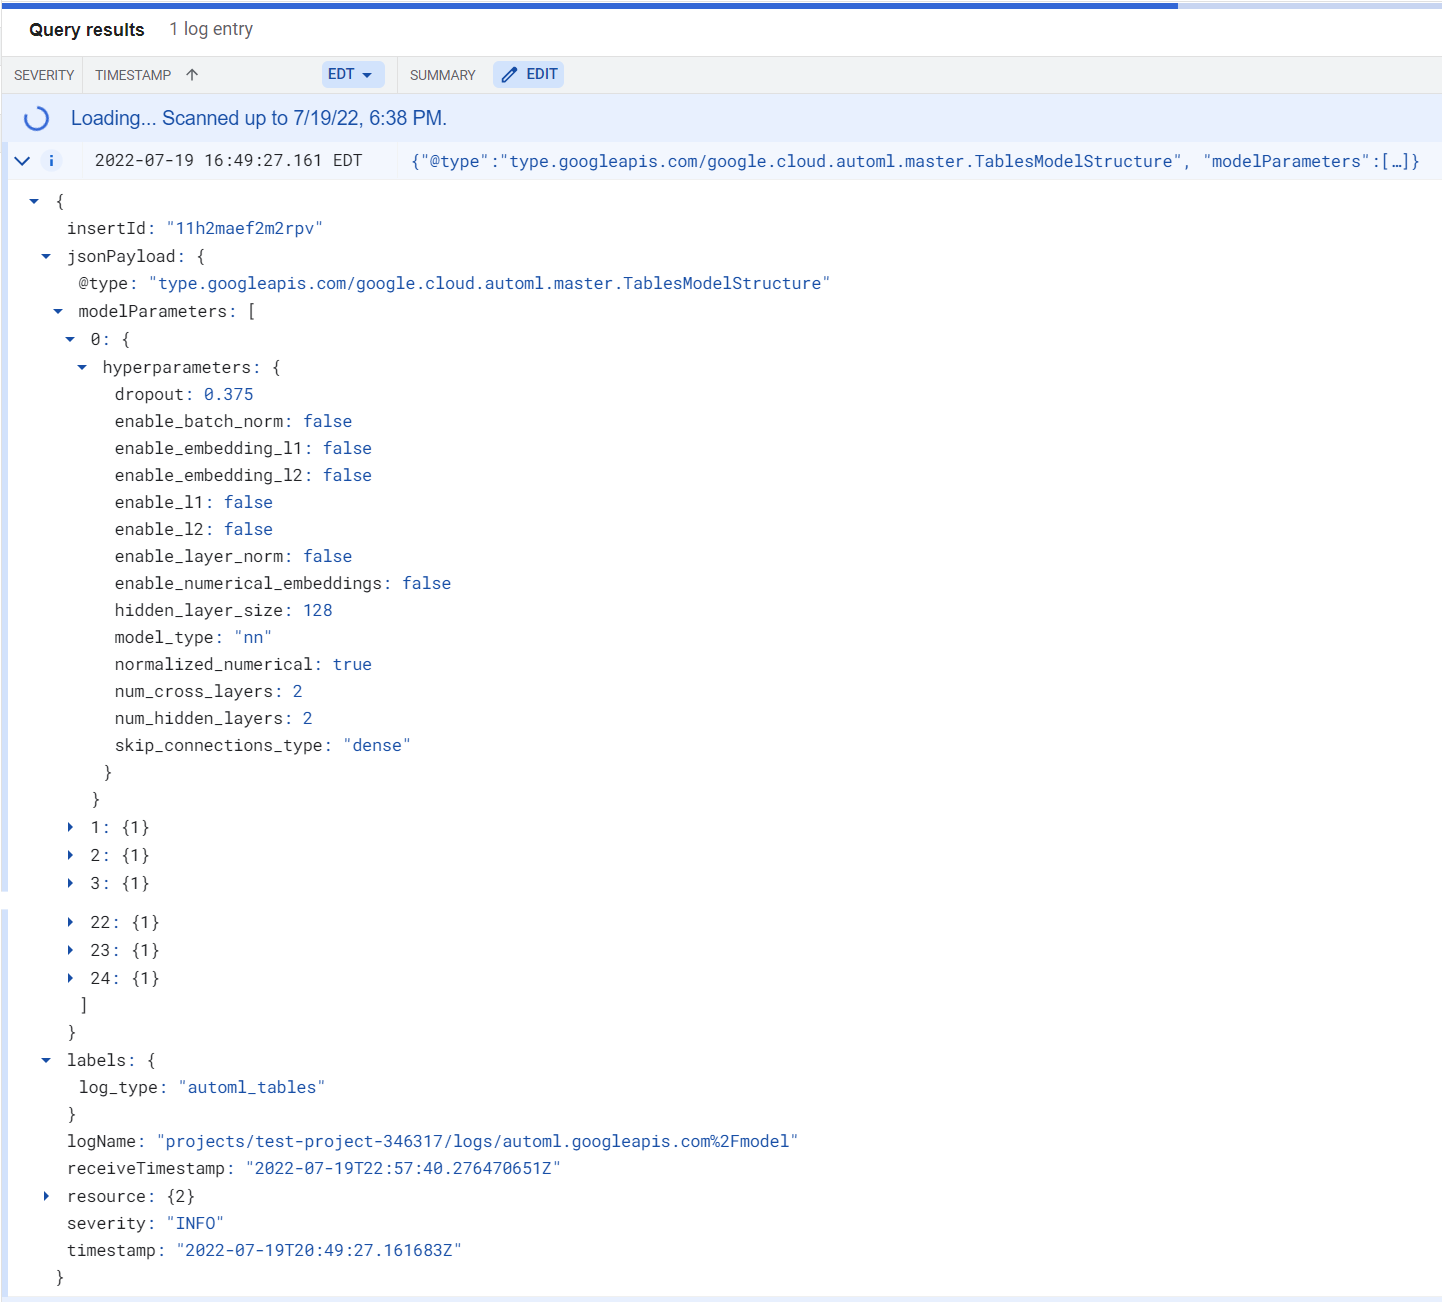Expand modelParameters entry 22
Screen dimensions: 1442x1302
click(70, 921)
